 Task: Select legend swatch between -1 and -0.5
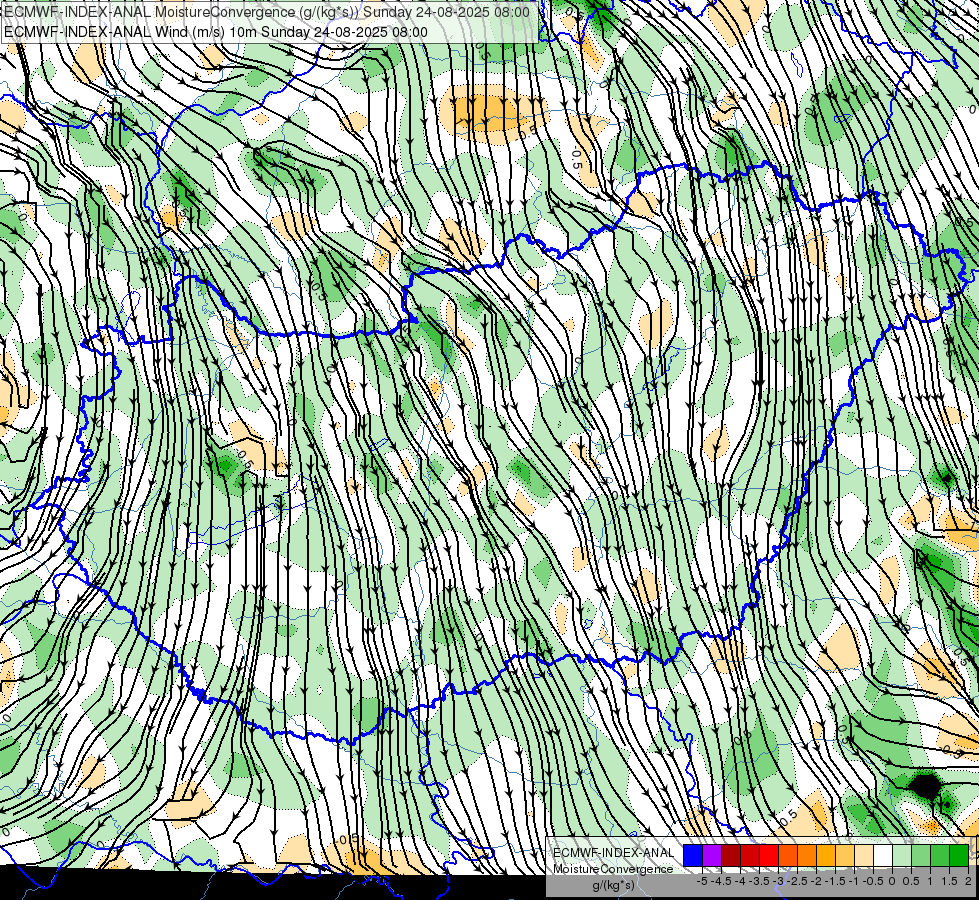tap(864, 855)
